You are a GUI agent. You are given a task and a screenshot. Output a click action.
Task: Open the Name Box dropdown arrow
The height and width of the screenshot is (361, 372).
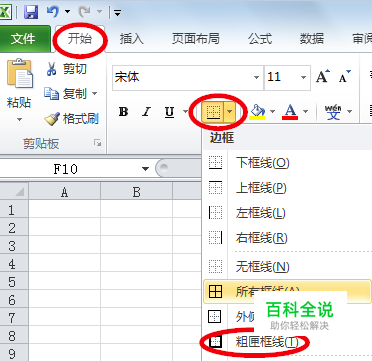pos(145,169)
